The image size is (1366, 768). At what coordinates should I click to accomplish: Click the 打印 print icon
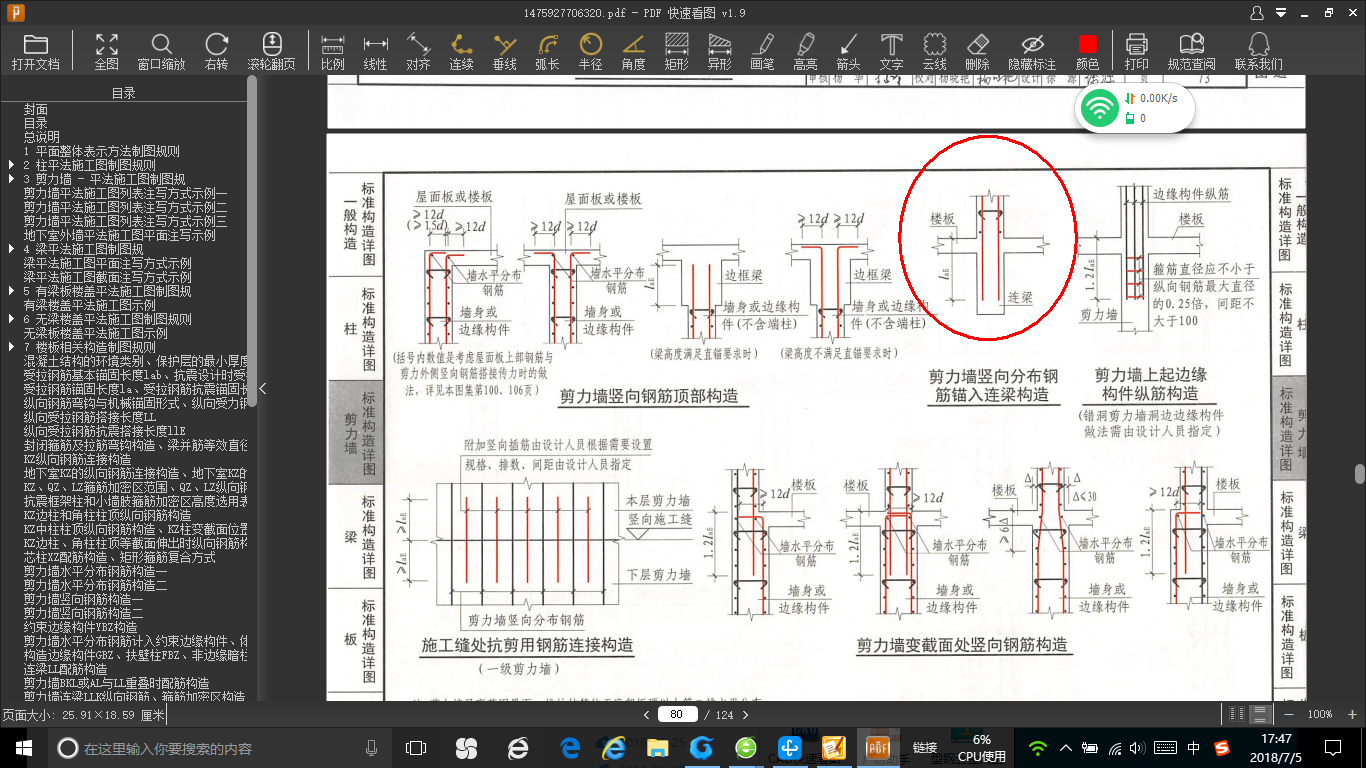(x=1137, y=52)
